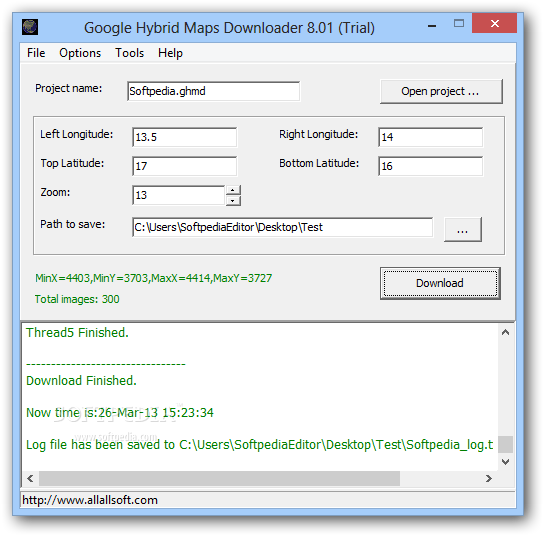Click the Project name input field

[213, 91]
